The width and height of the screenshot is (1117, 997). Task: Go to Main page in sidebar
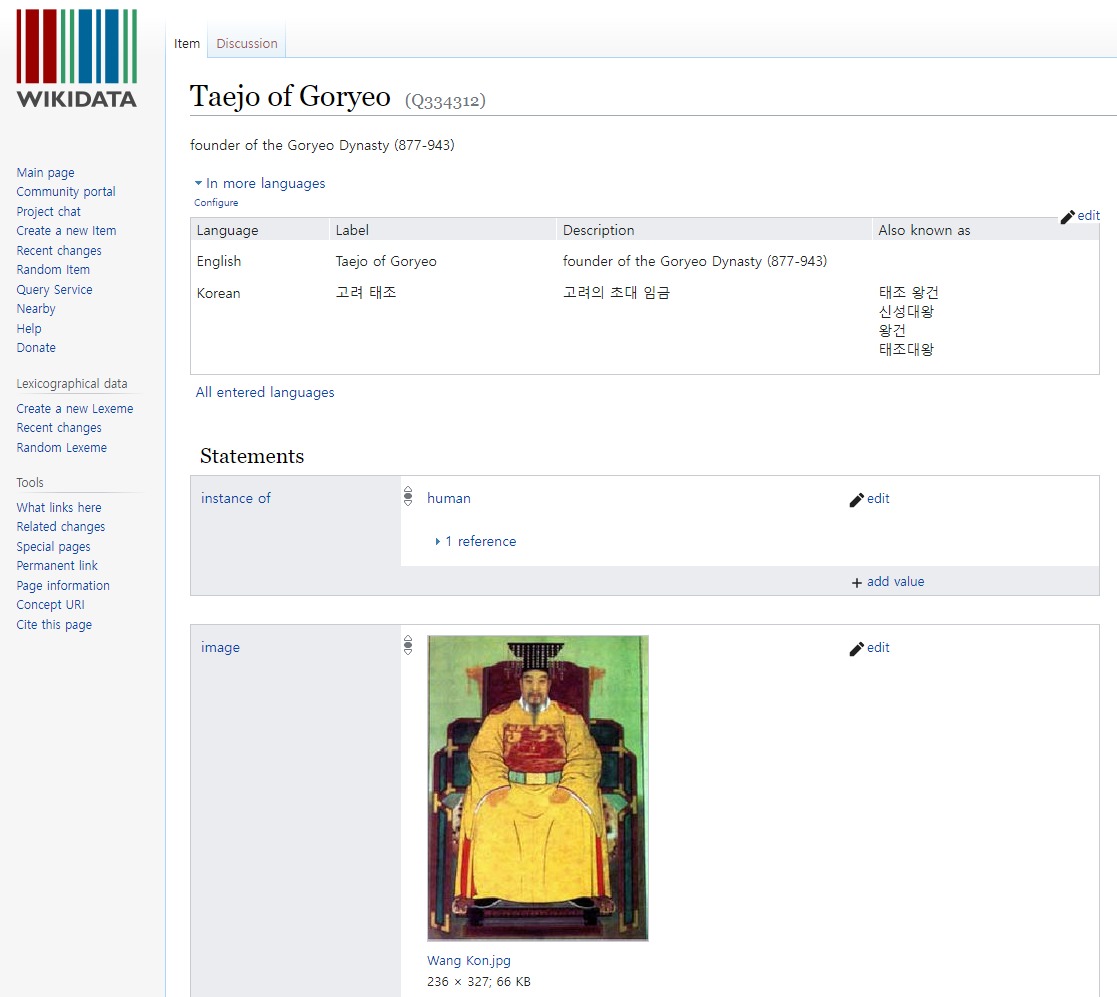tap(46, 172)
